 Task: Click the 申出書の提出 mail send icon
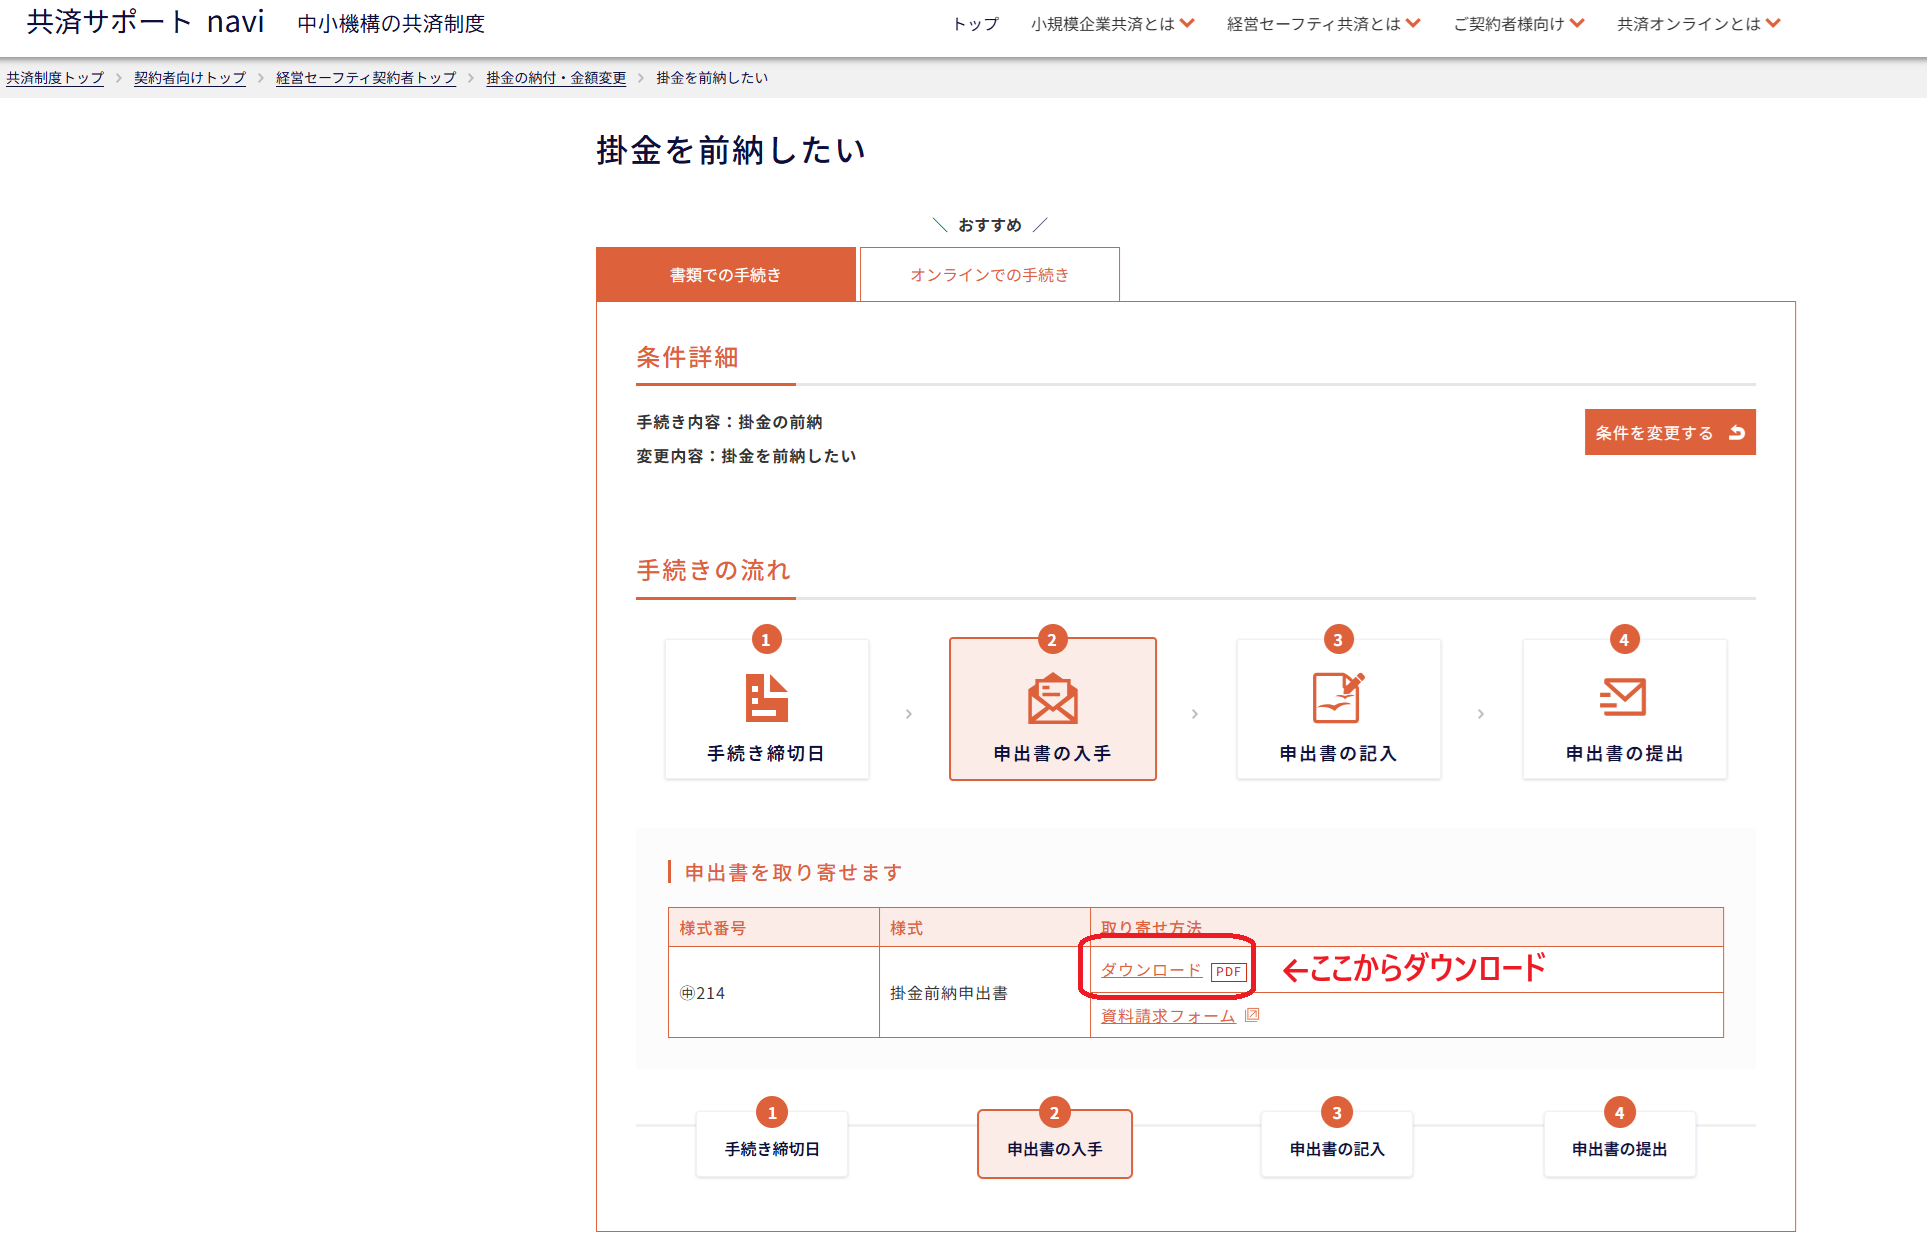[x=1623, y=697]
